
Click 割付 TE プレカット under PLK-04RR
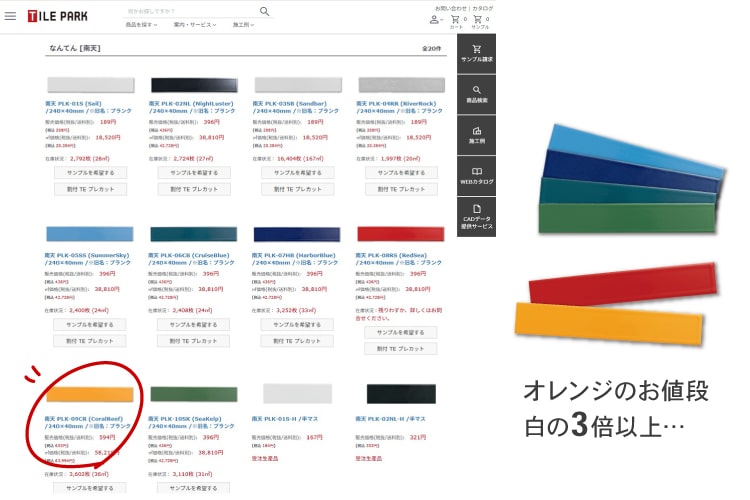coord(401,189)
